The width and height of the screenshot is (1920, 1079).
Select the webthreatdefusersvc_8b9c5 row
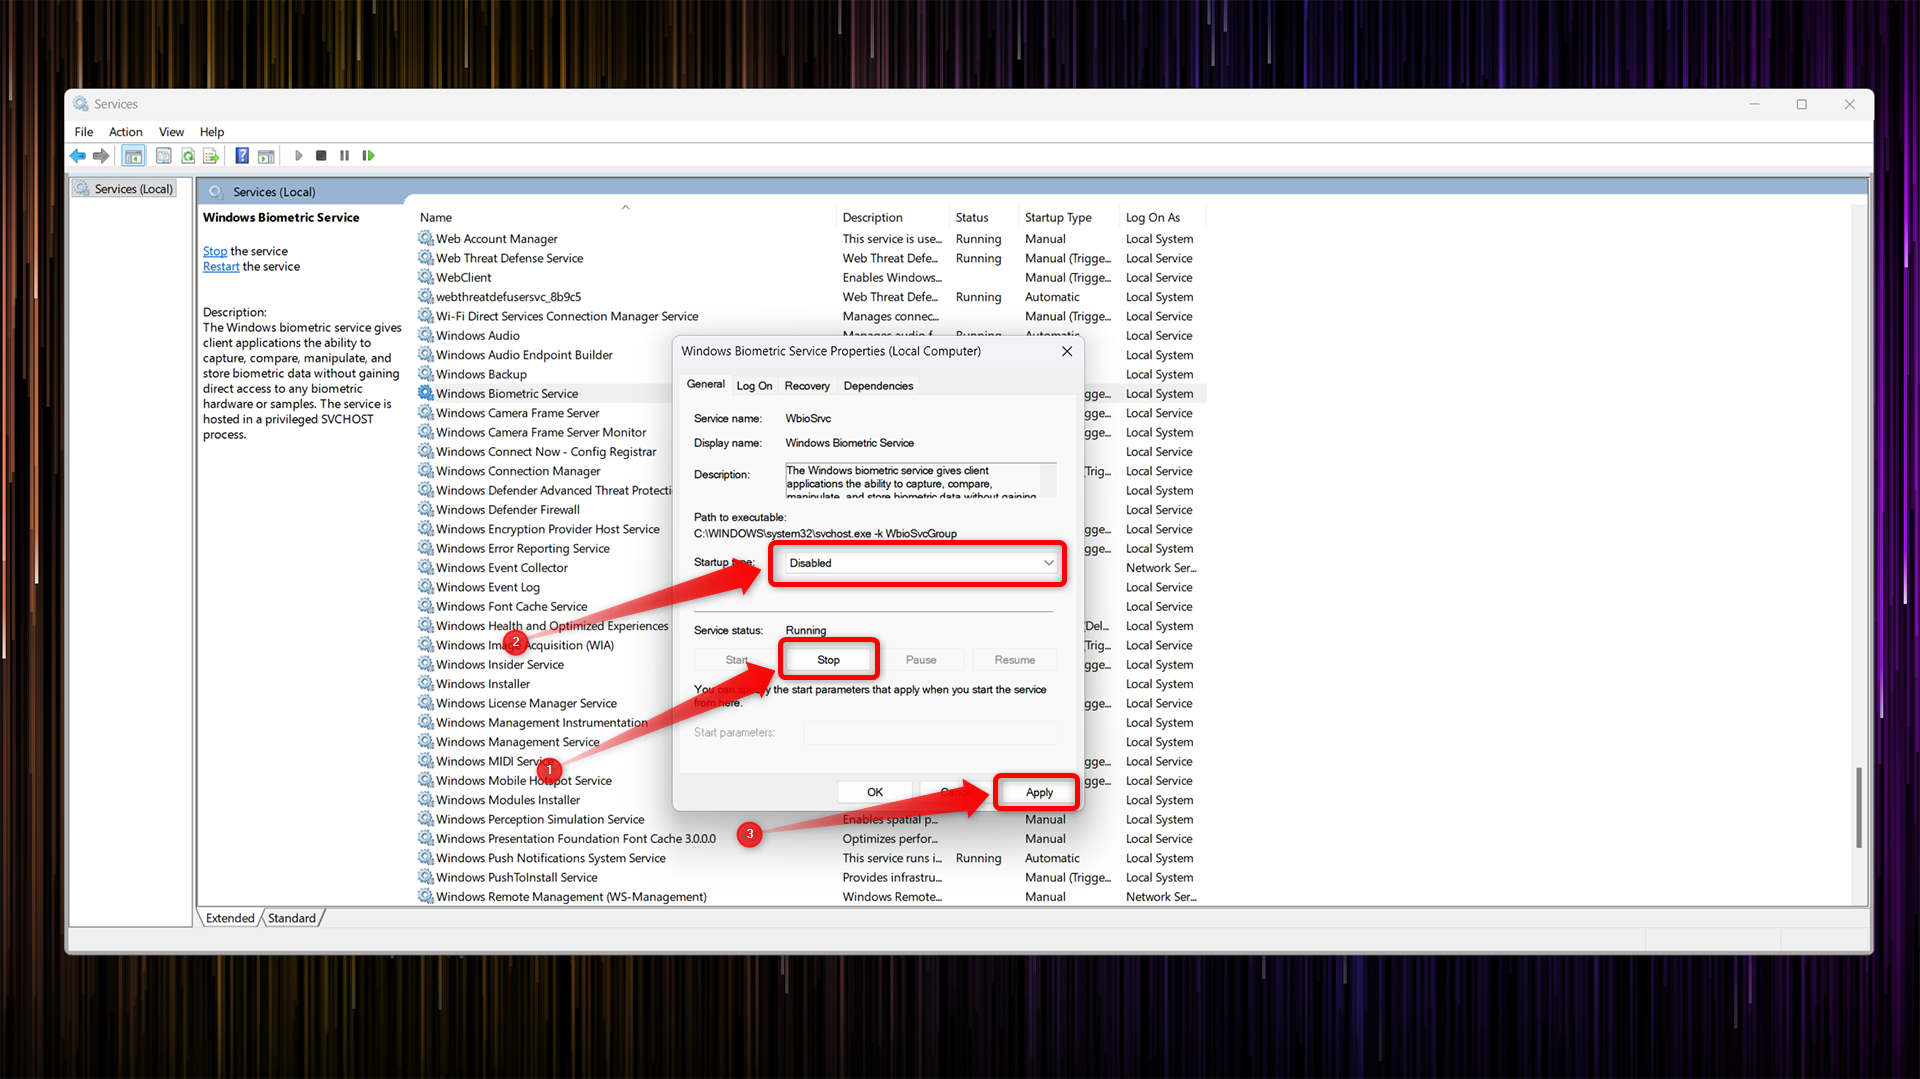point(810,297)
